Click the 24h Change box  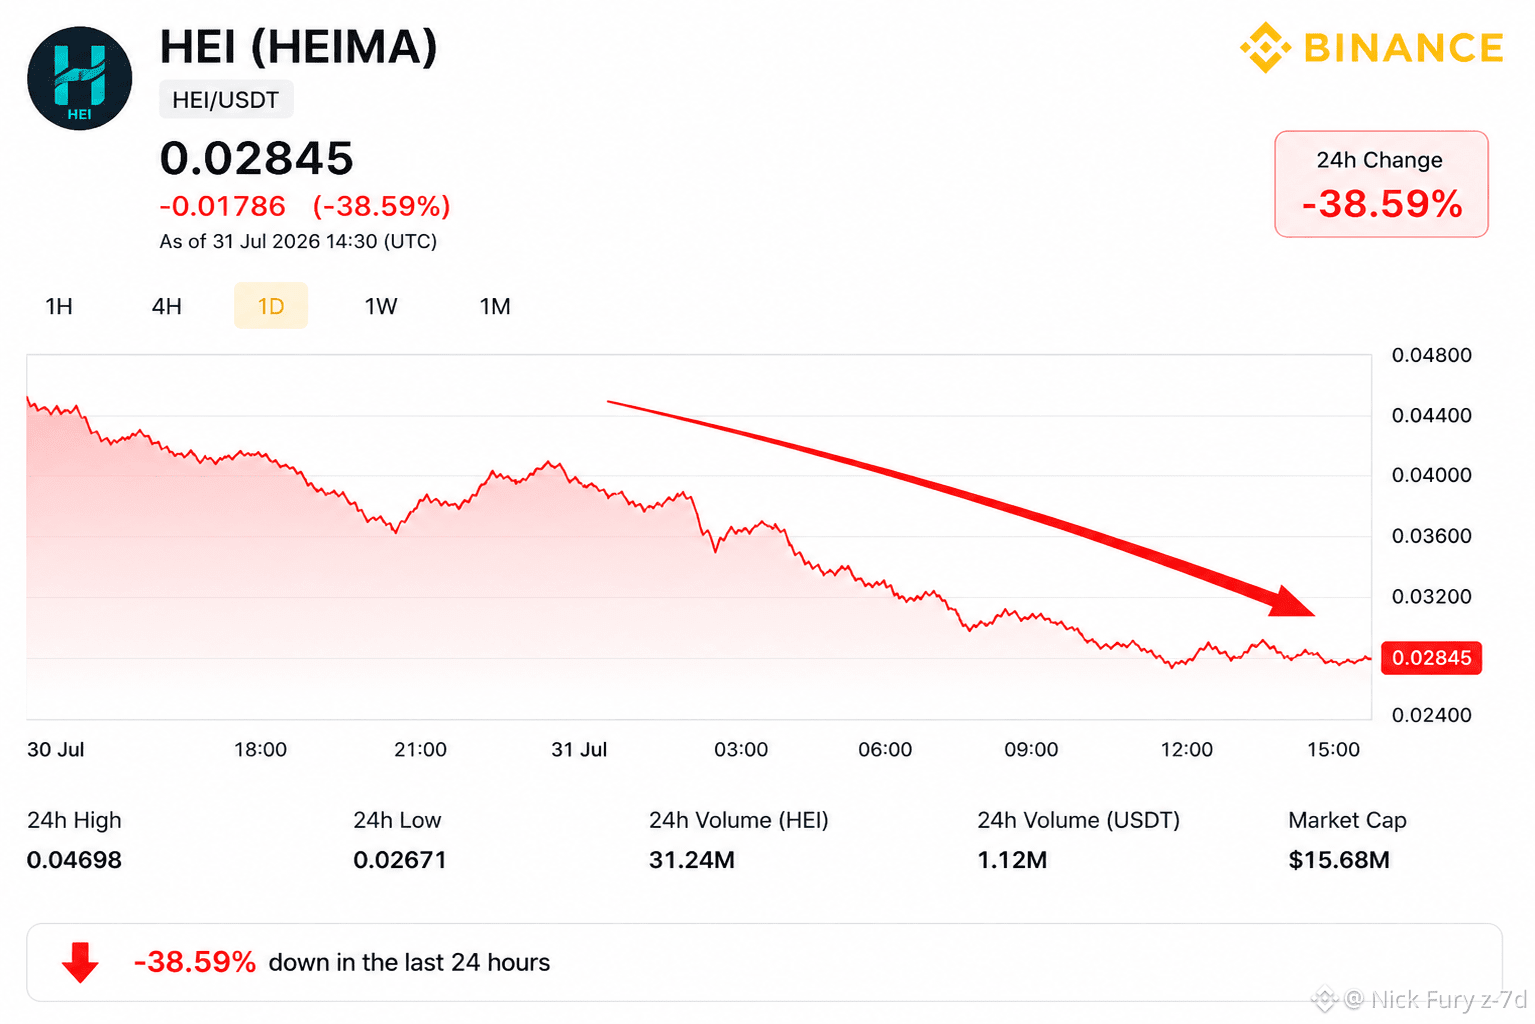click(1381, 184)
